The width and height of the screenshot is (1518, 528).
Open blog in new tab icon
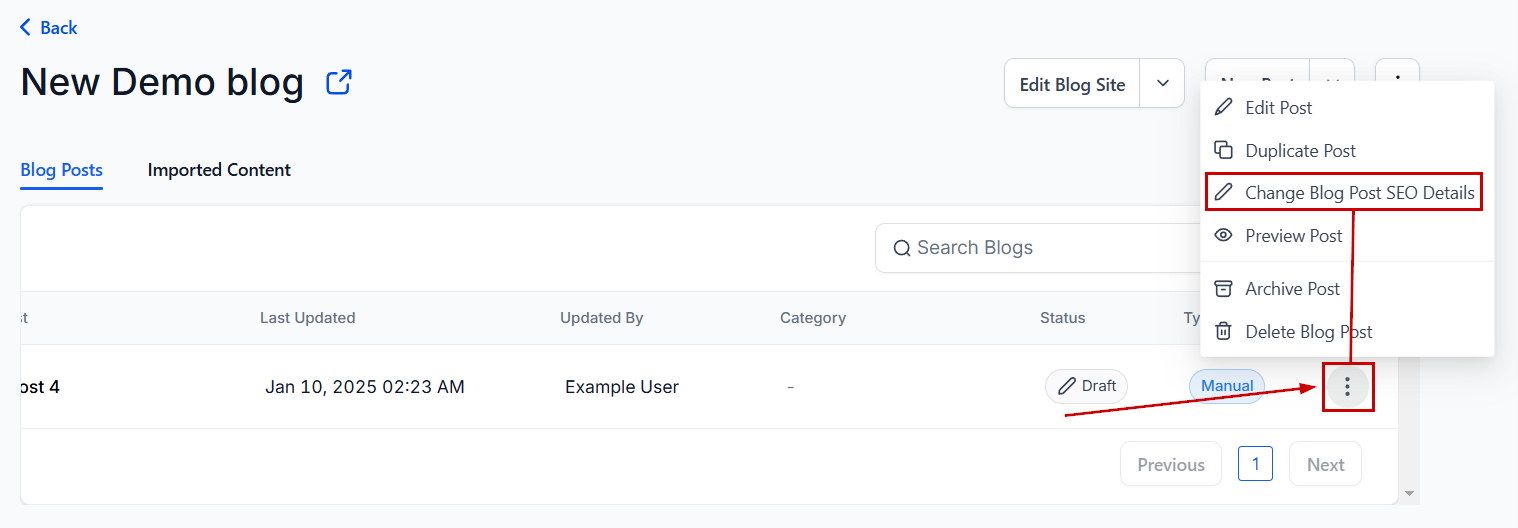339,82
